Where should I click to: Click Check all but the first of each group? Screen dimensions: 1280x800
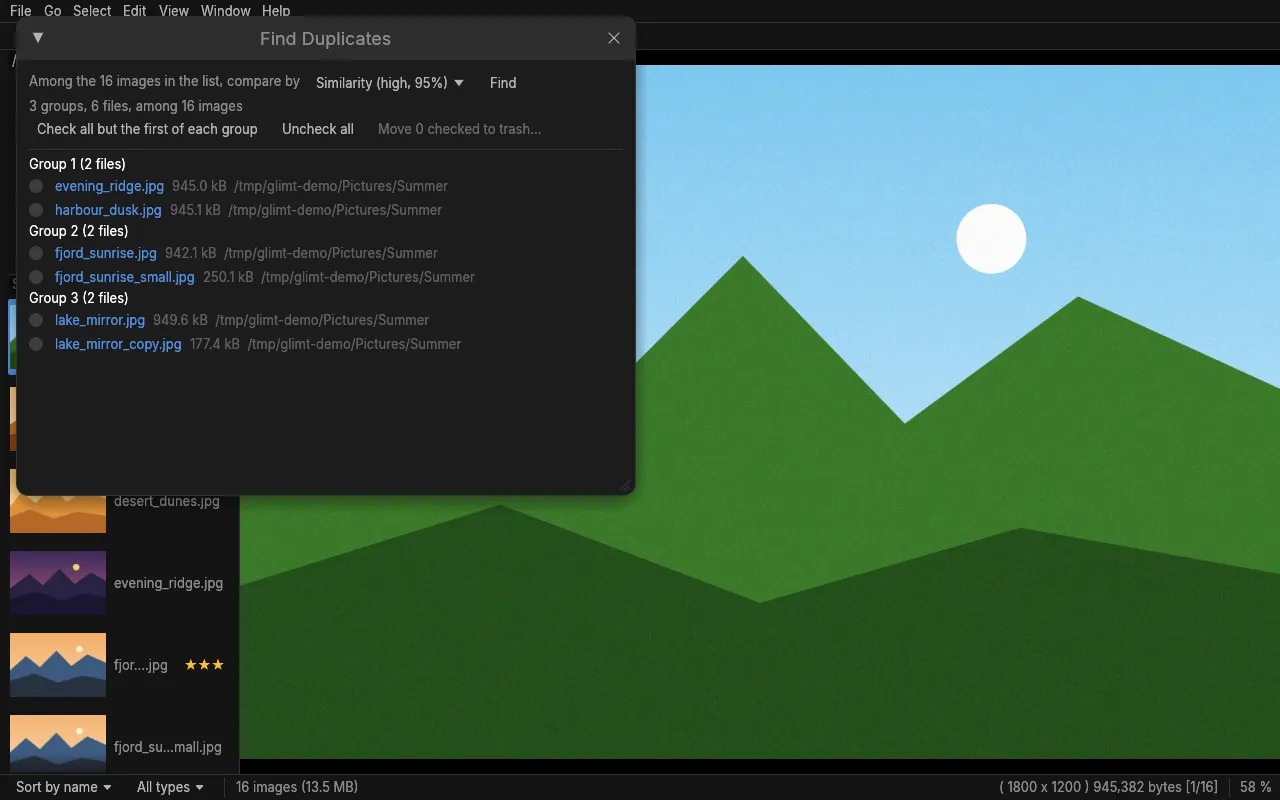coord(147,129)
